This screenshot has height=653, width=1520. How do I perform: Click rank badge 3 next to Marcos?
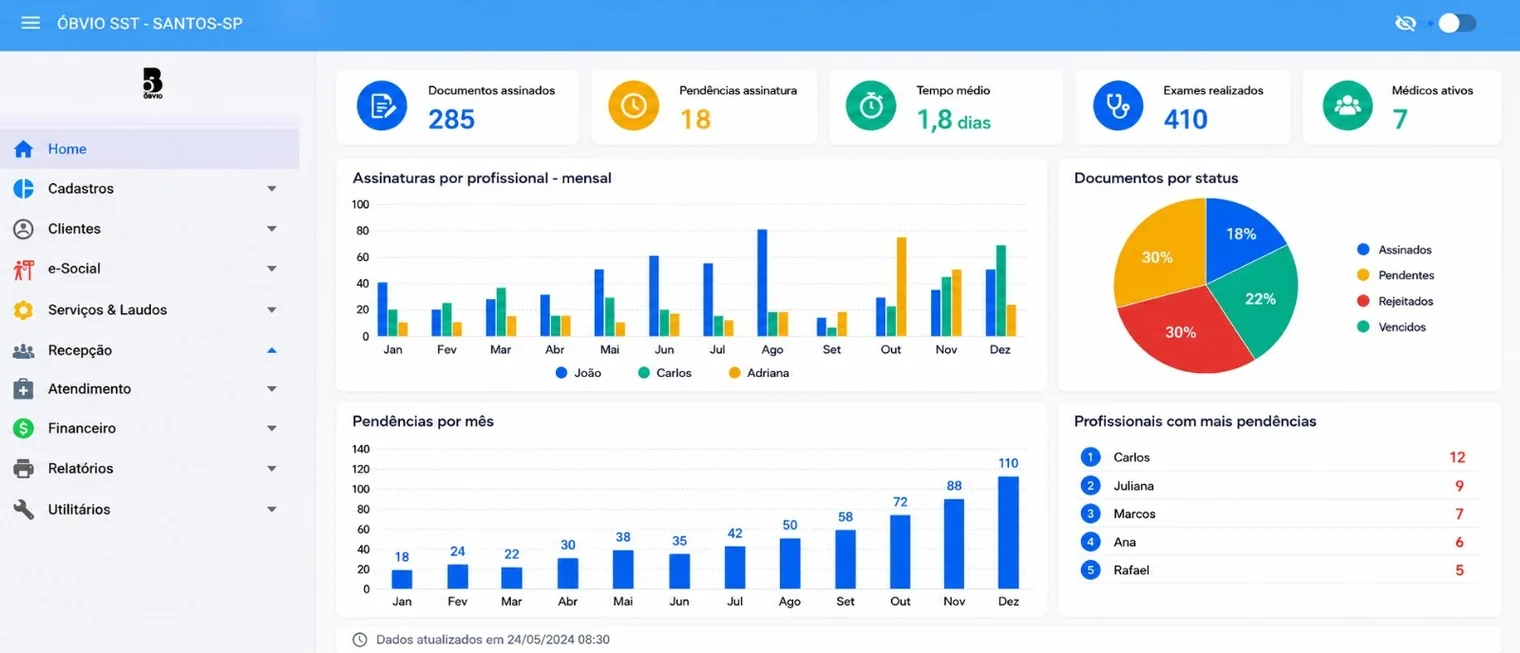(1090, 514)
